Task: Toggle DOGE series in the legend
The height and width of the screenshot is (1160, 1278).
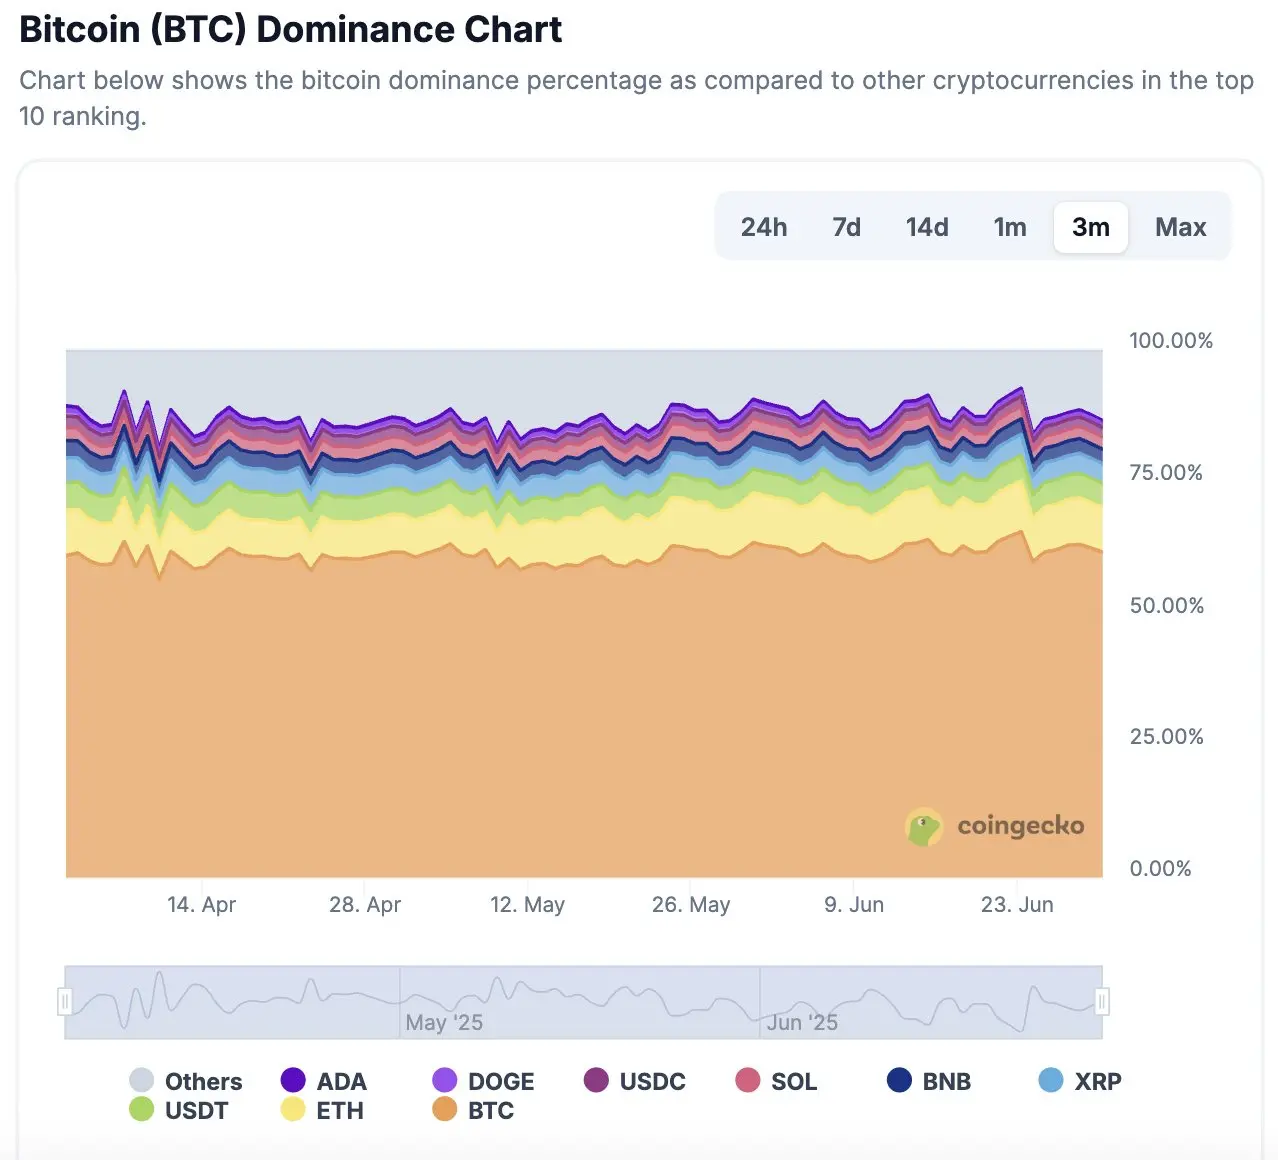Action: 484,1081
